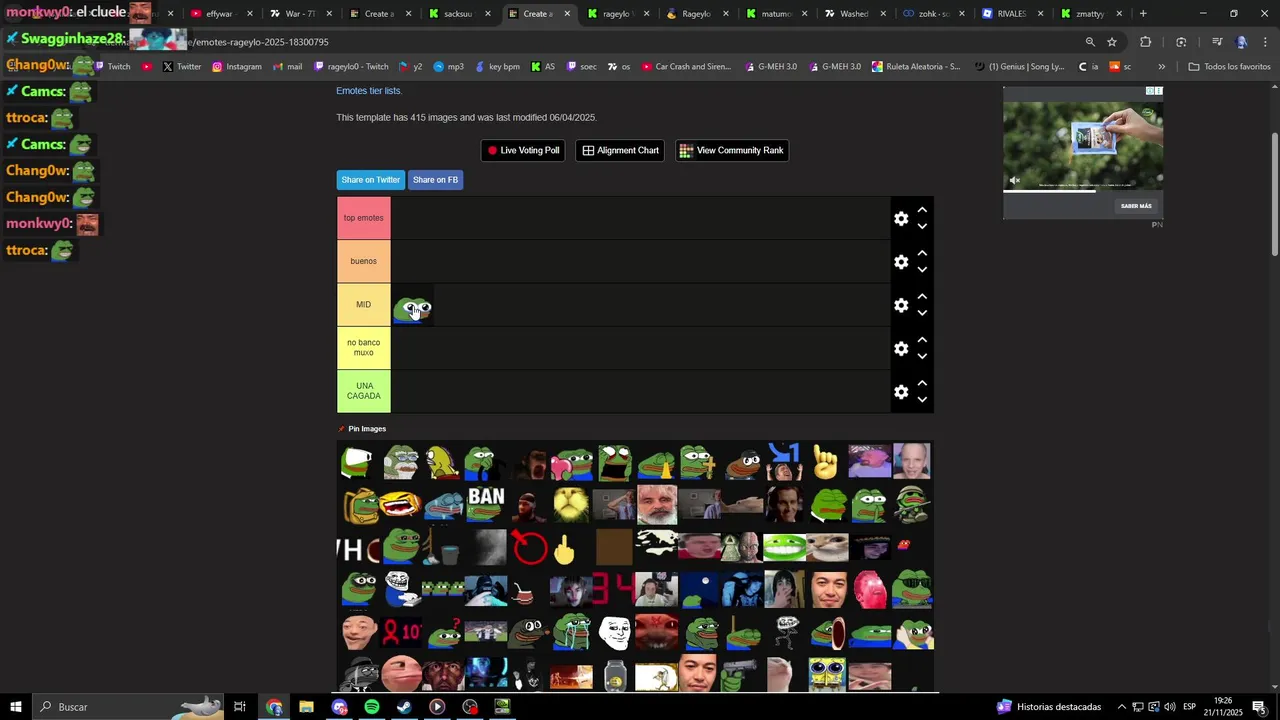Image resolution: width=1280 pixels, height=720 pixels.
Task: Open the Car Crash and Siren bookmark
Action: [x=686, y=67]
